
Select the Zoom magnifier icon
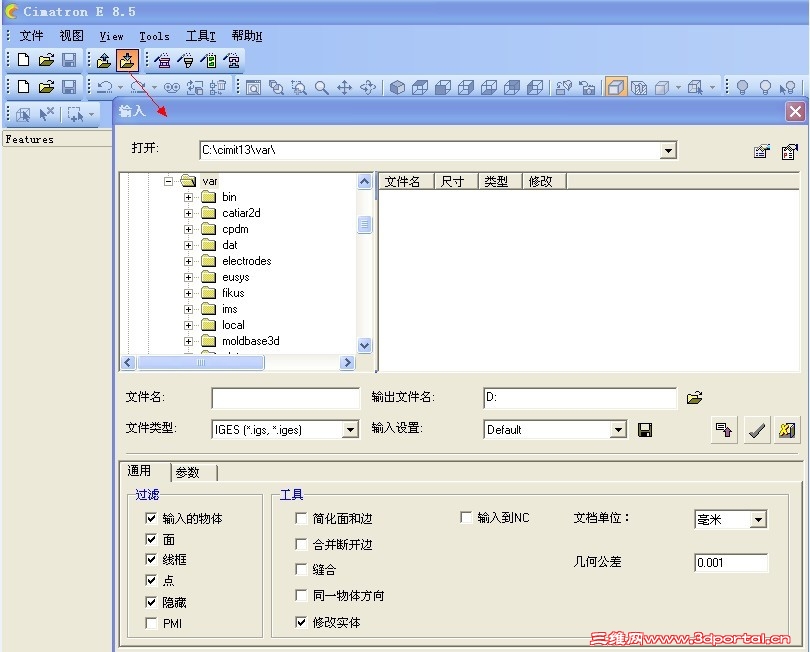(321, 88)
